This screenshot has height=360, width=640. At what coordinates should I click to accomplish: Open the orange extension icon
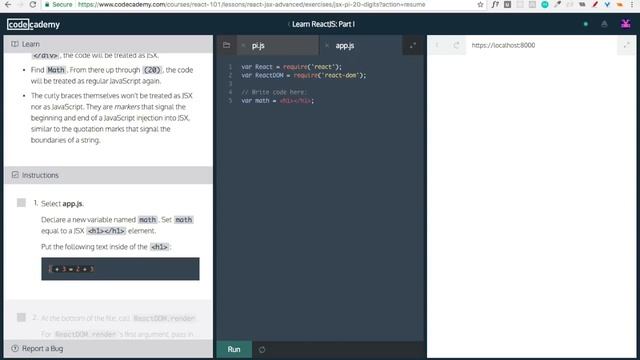(620, 4)
